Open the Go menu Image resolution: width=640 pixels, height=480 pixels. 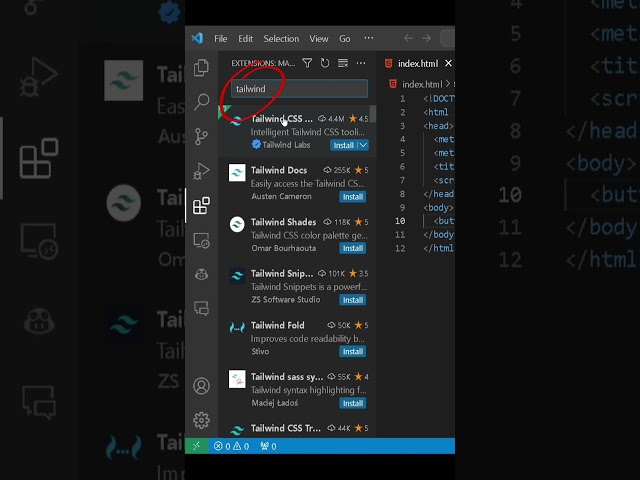pos(344,38)
